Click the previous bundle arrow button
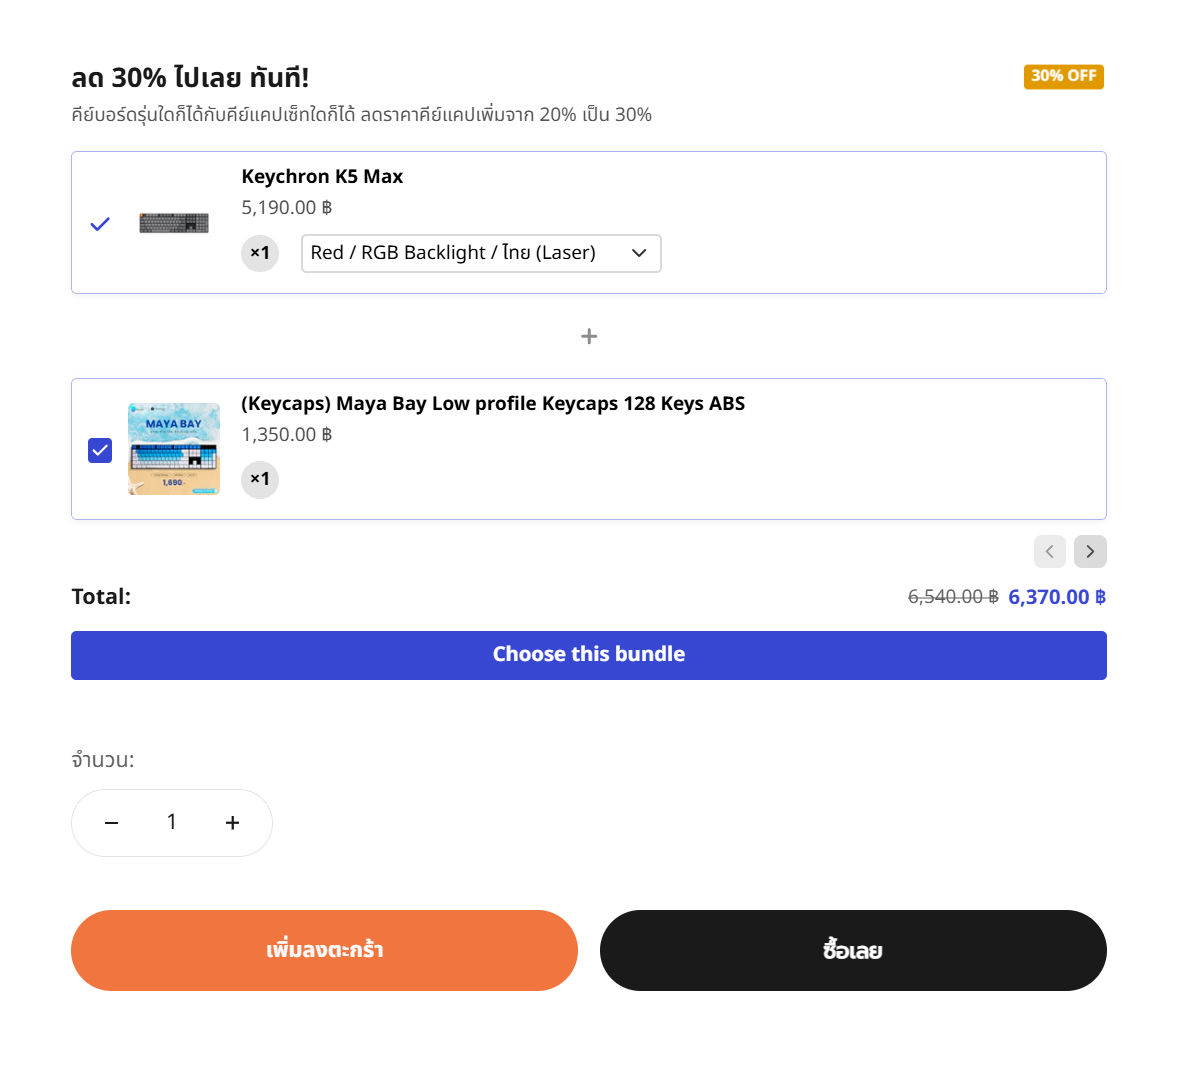Screen dimensions: 1180x1072 1049,551
